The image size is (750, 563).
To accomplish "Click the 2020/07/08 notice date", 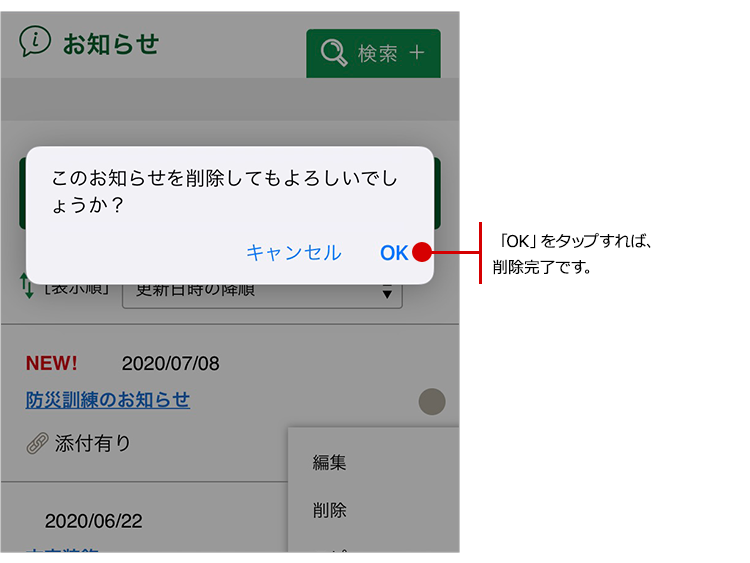I will click(170, 363).
